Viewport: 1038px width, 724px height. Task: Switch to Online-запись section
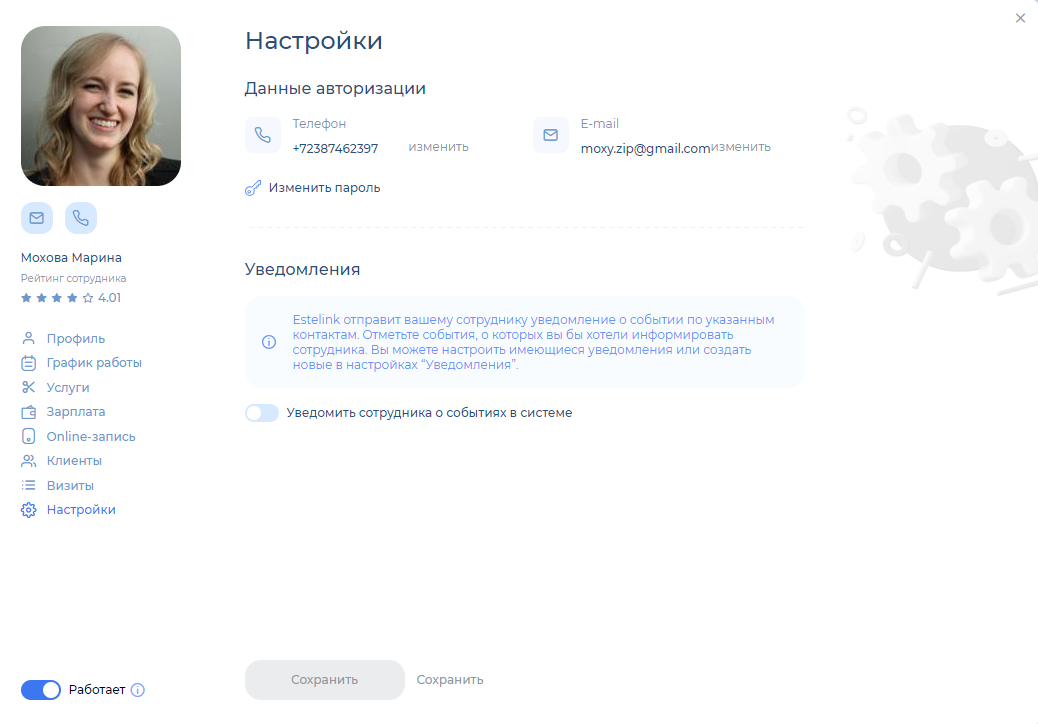[x=90, y=437]
